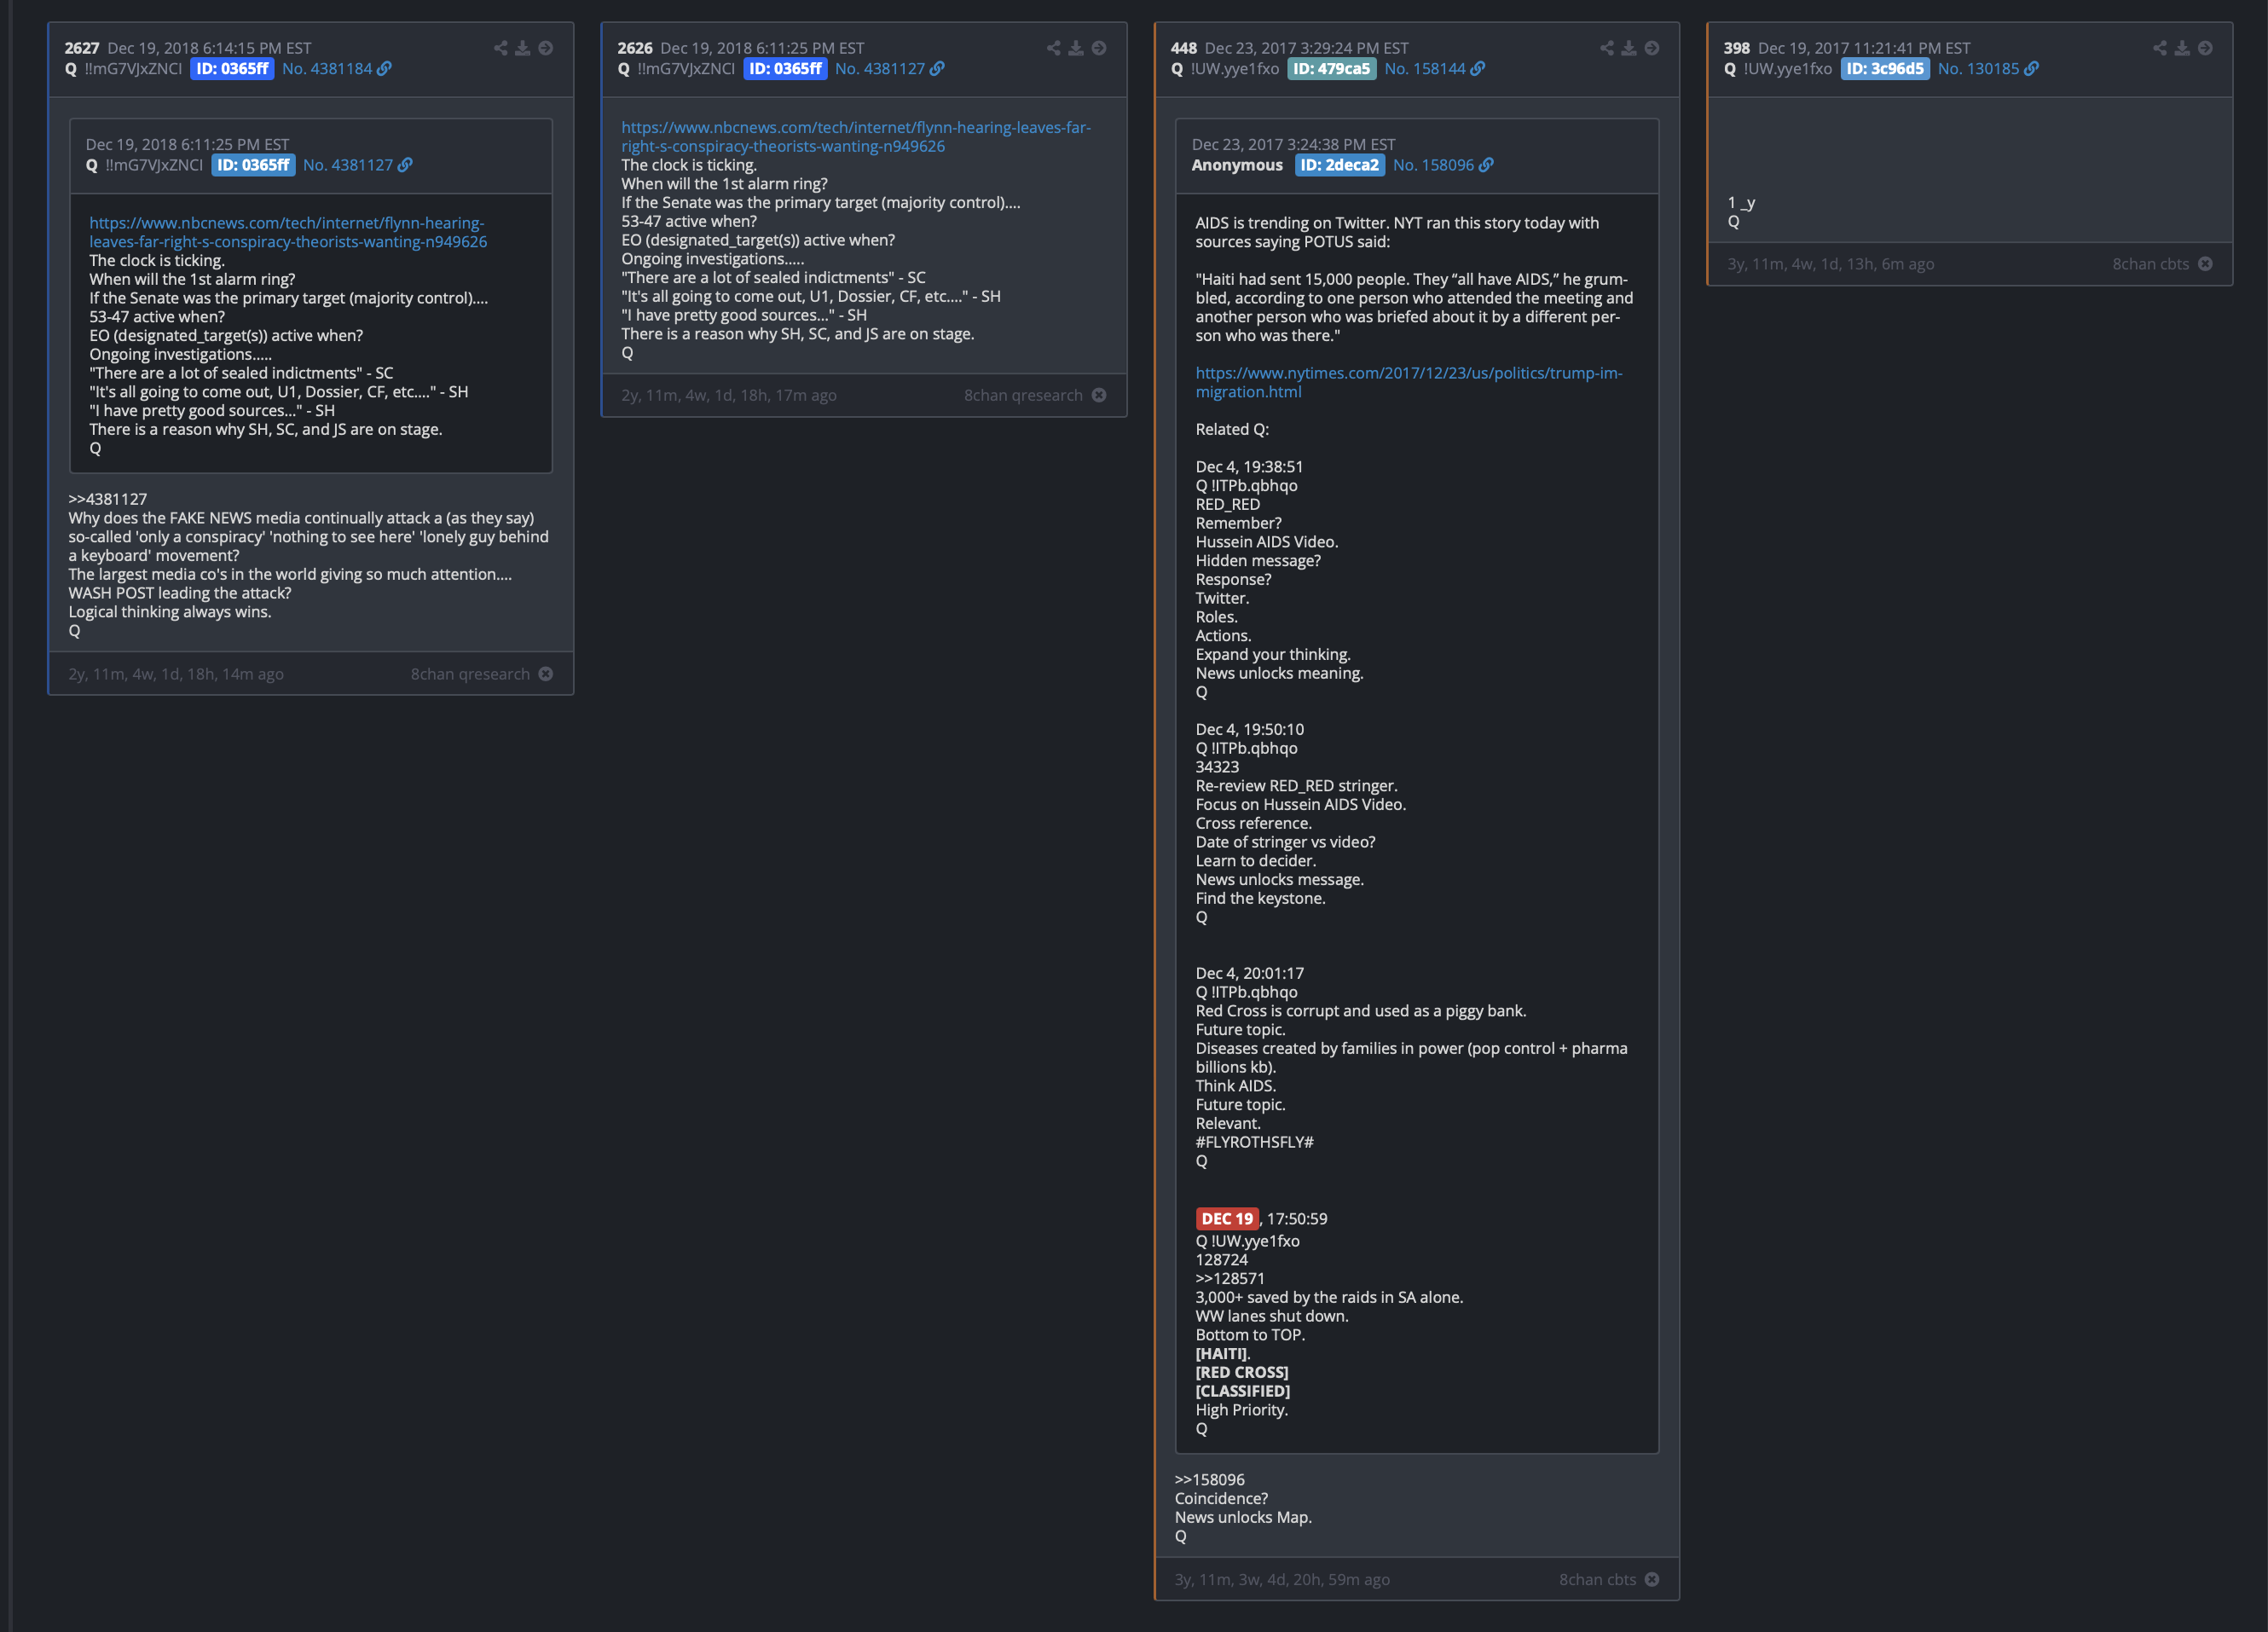
Task: Click chain icon beside quoted No. 4381127 in post 2627
Action: click(x=405, y=165)
